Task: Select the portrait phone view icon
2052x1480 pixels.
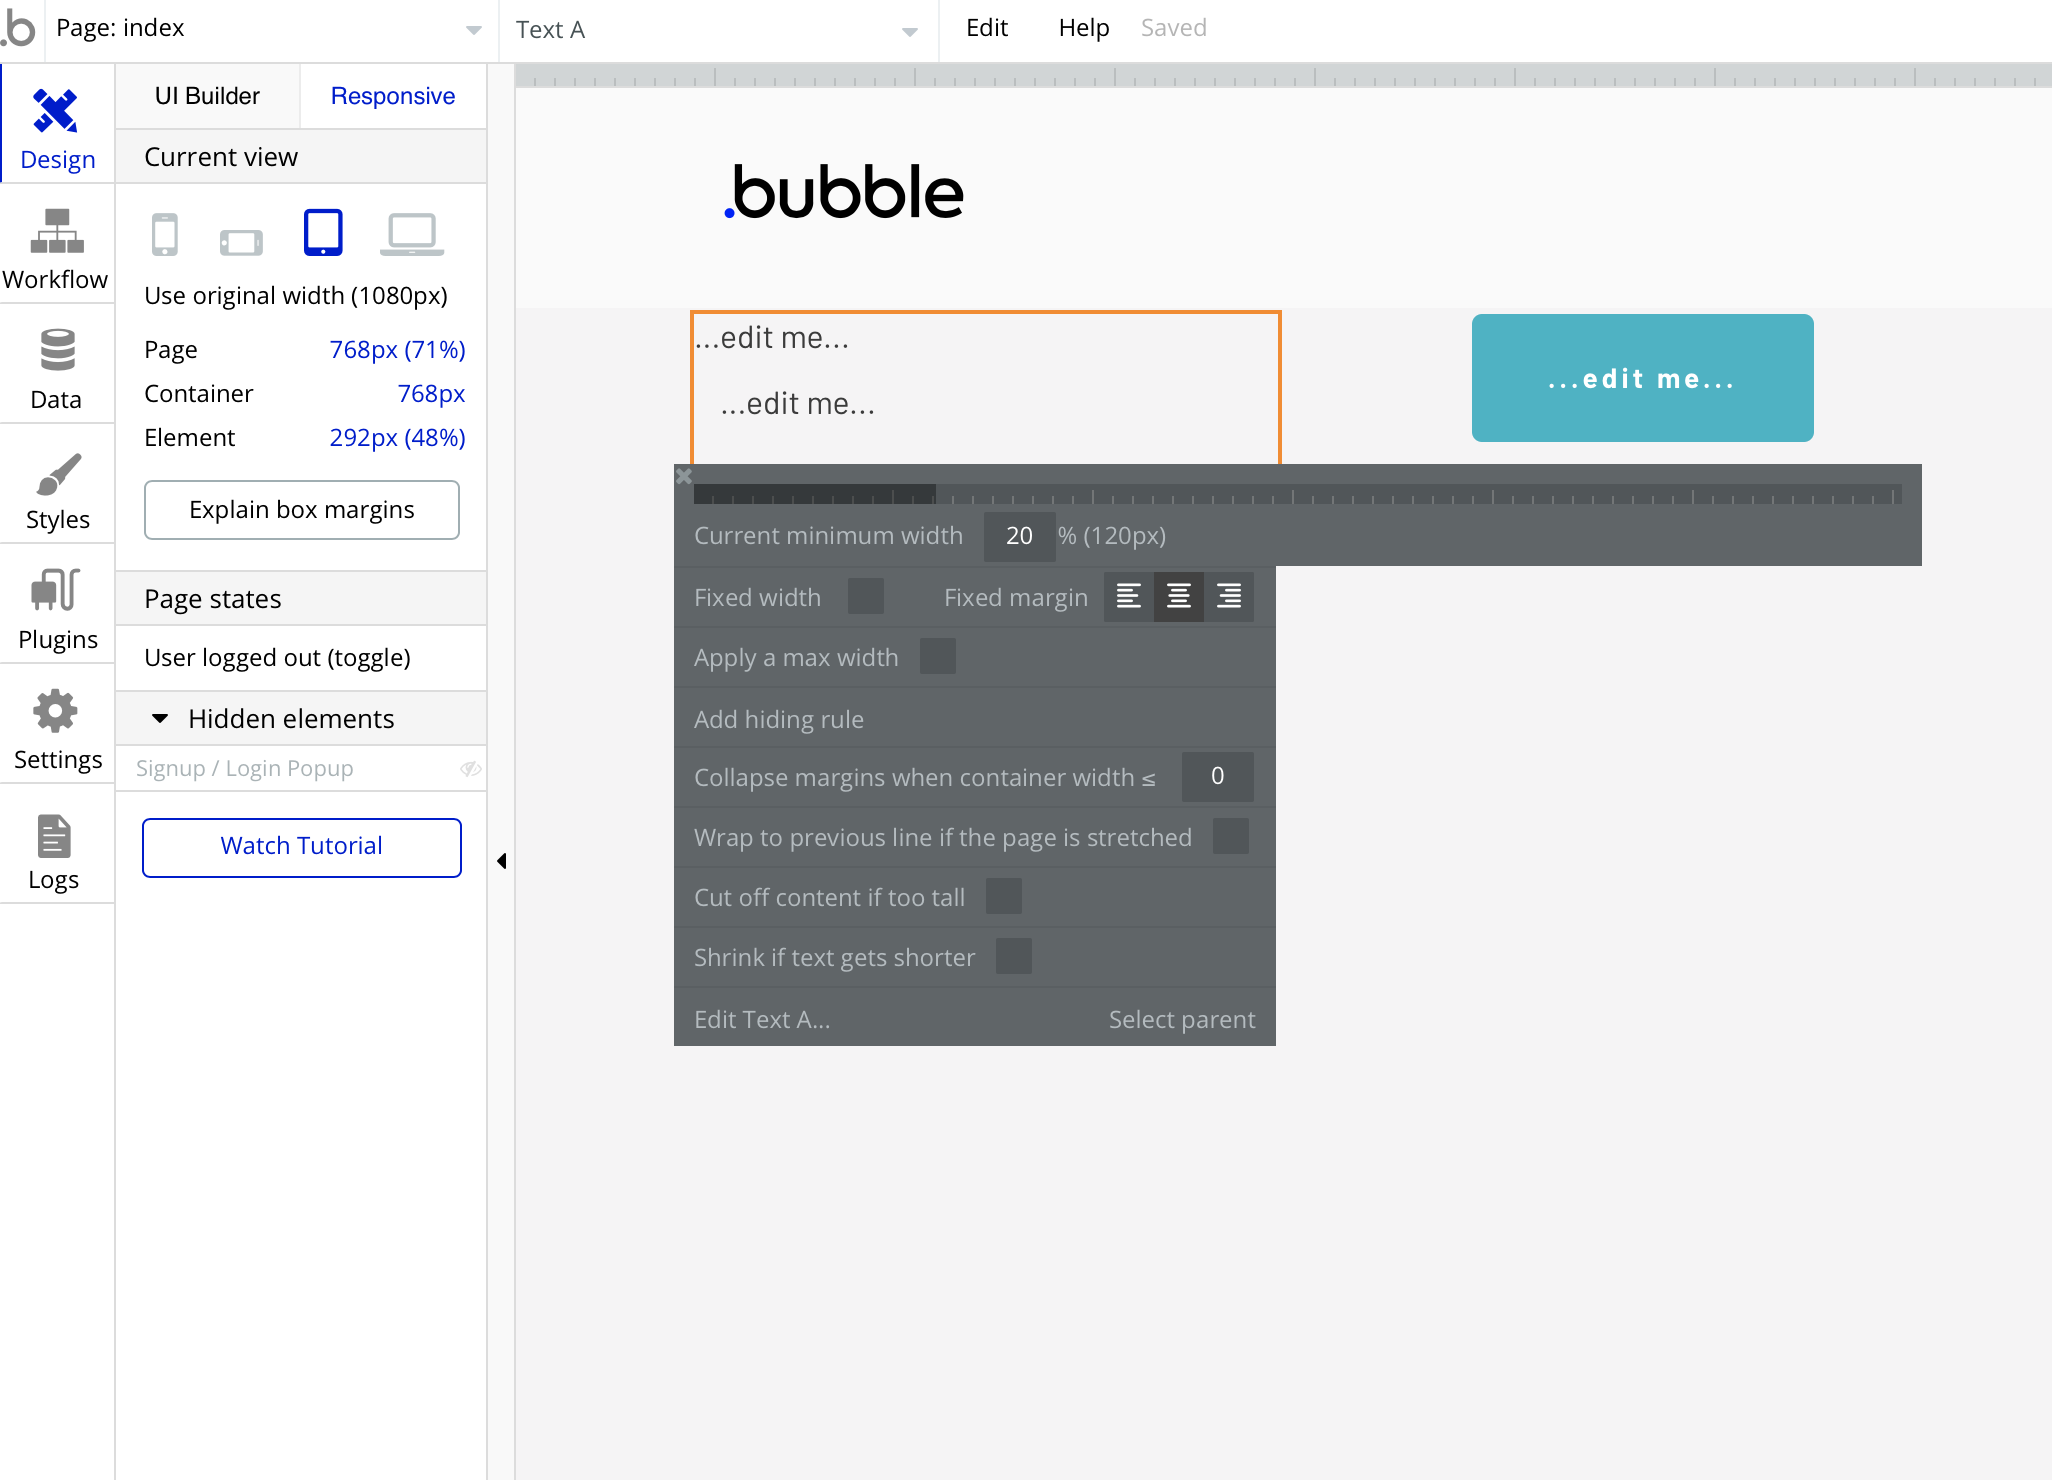Action: click(165, 235)
